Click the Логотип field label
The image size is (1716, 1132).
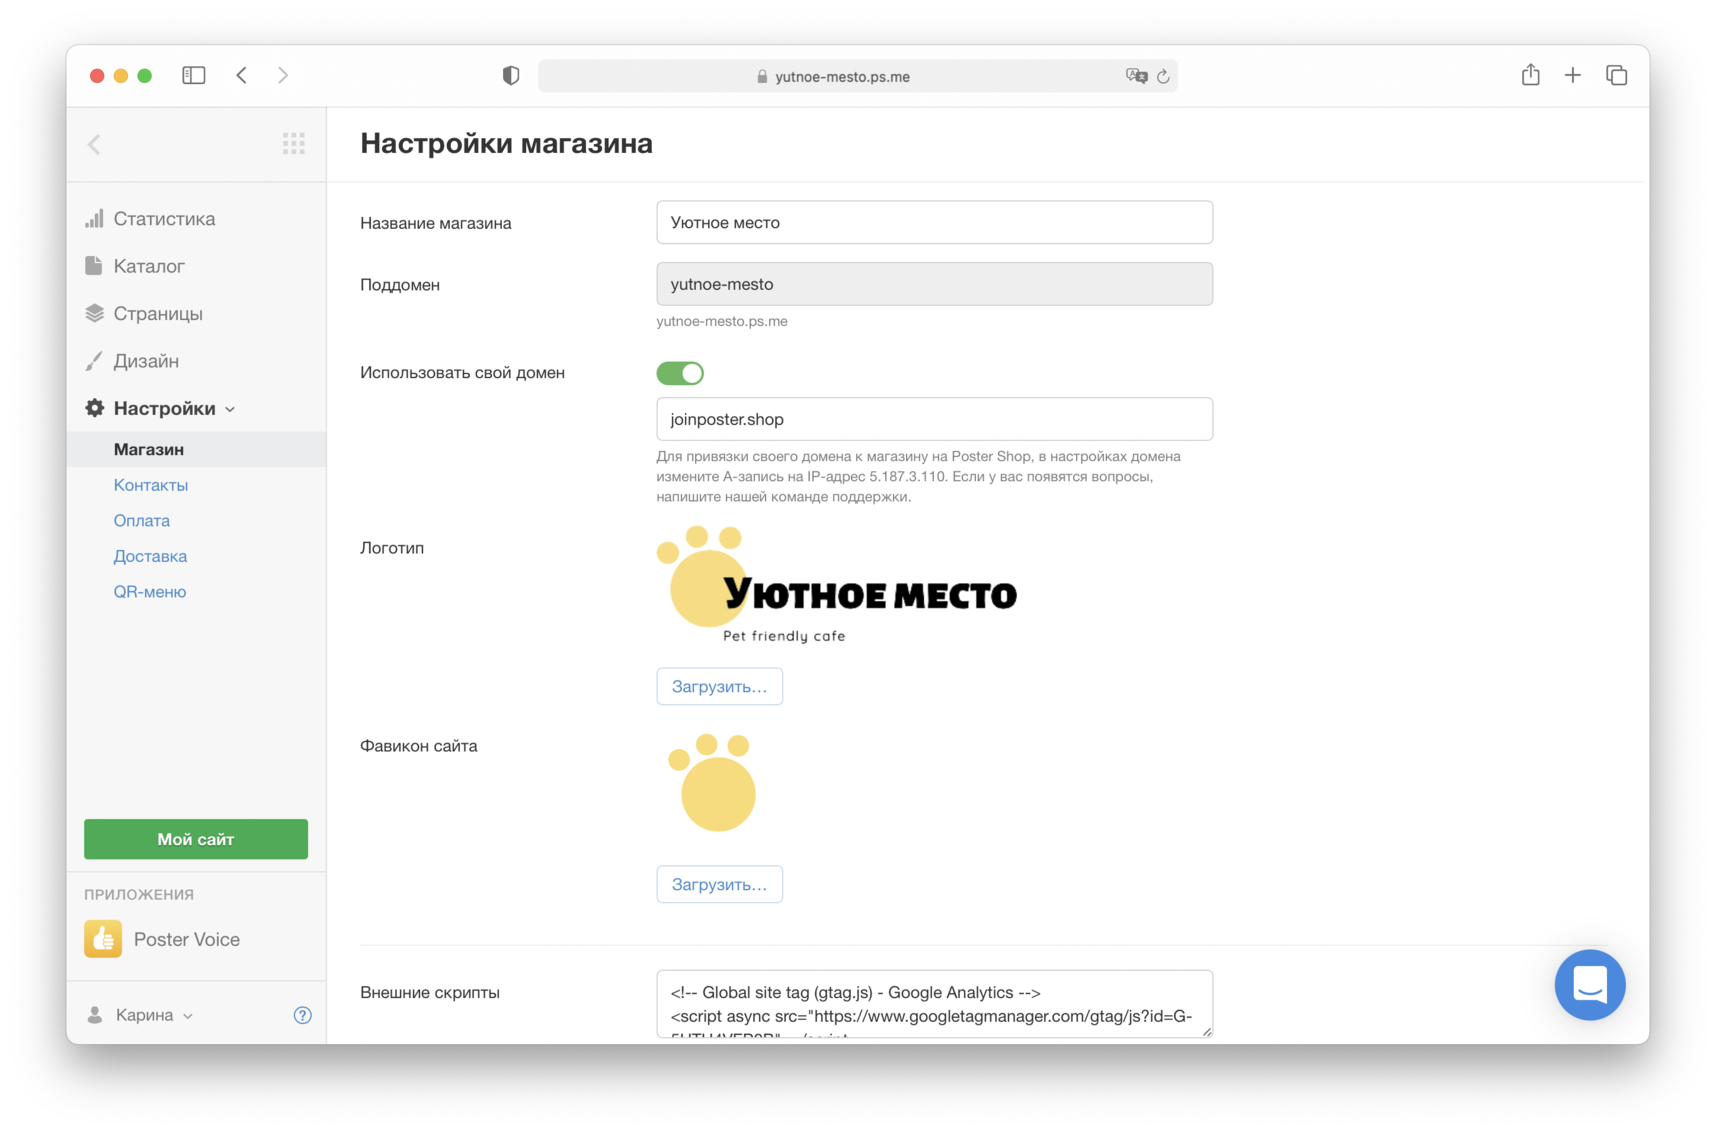point(392,548)
